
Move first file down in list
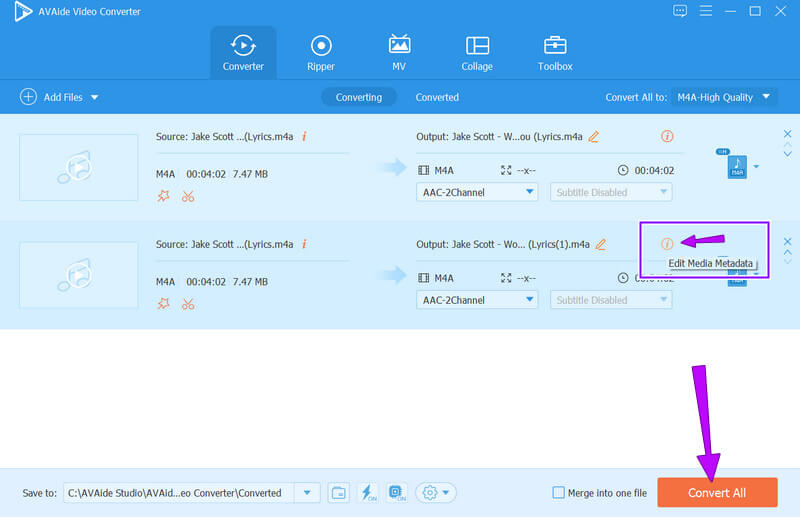(x=787, y=154)
